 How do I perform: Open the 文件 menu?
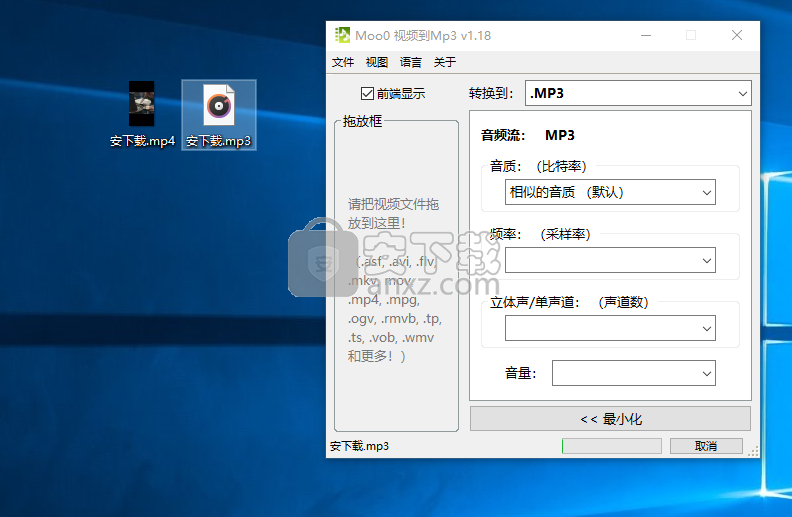[342, 62]
